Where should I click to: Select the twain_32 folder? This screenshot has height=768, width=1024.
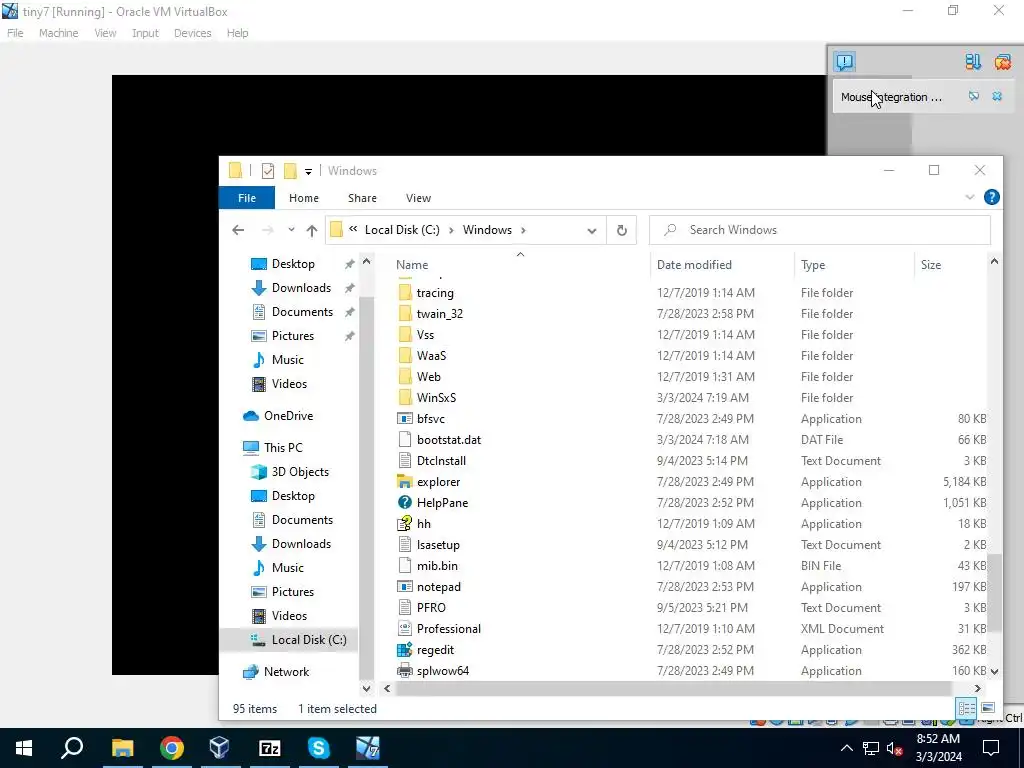click(440, 314)
